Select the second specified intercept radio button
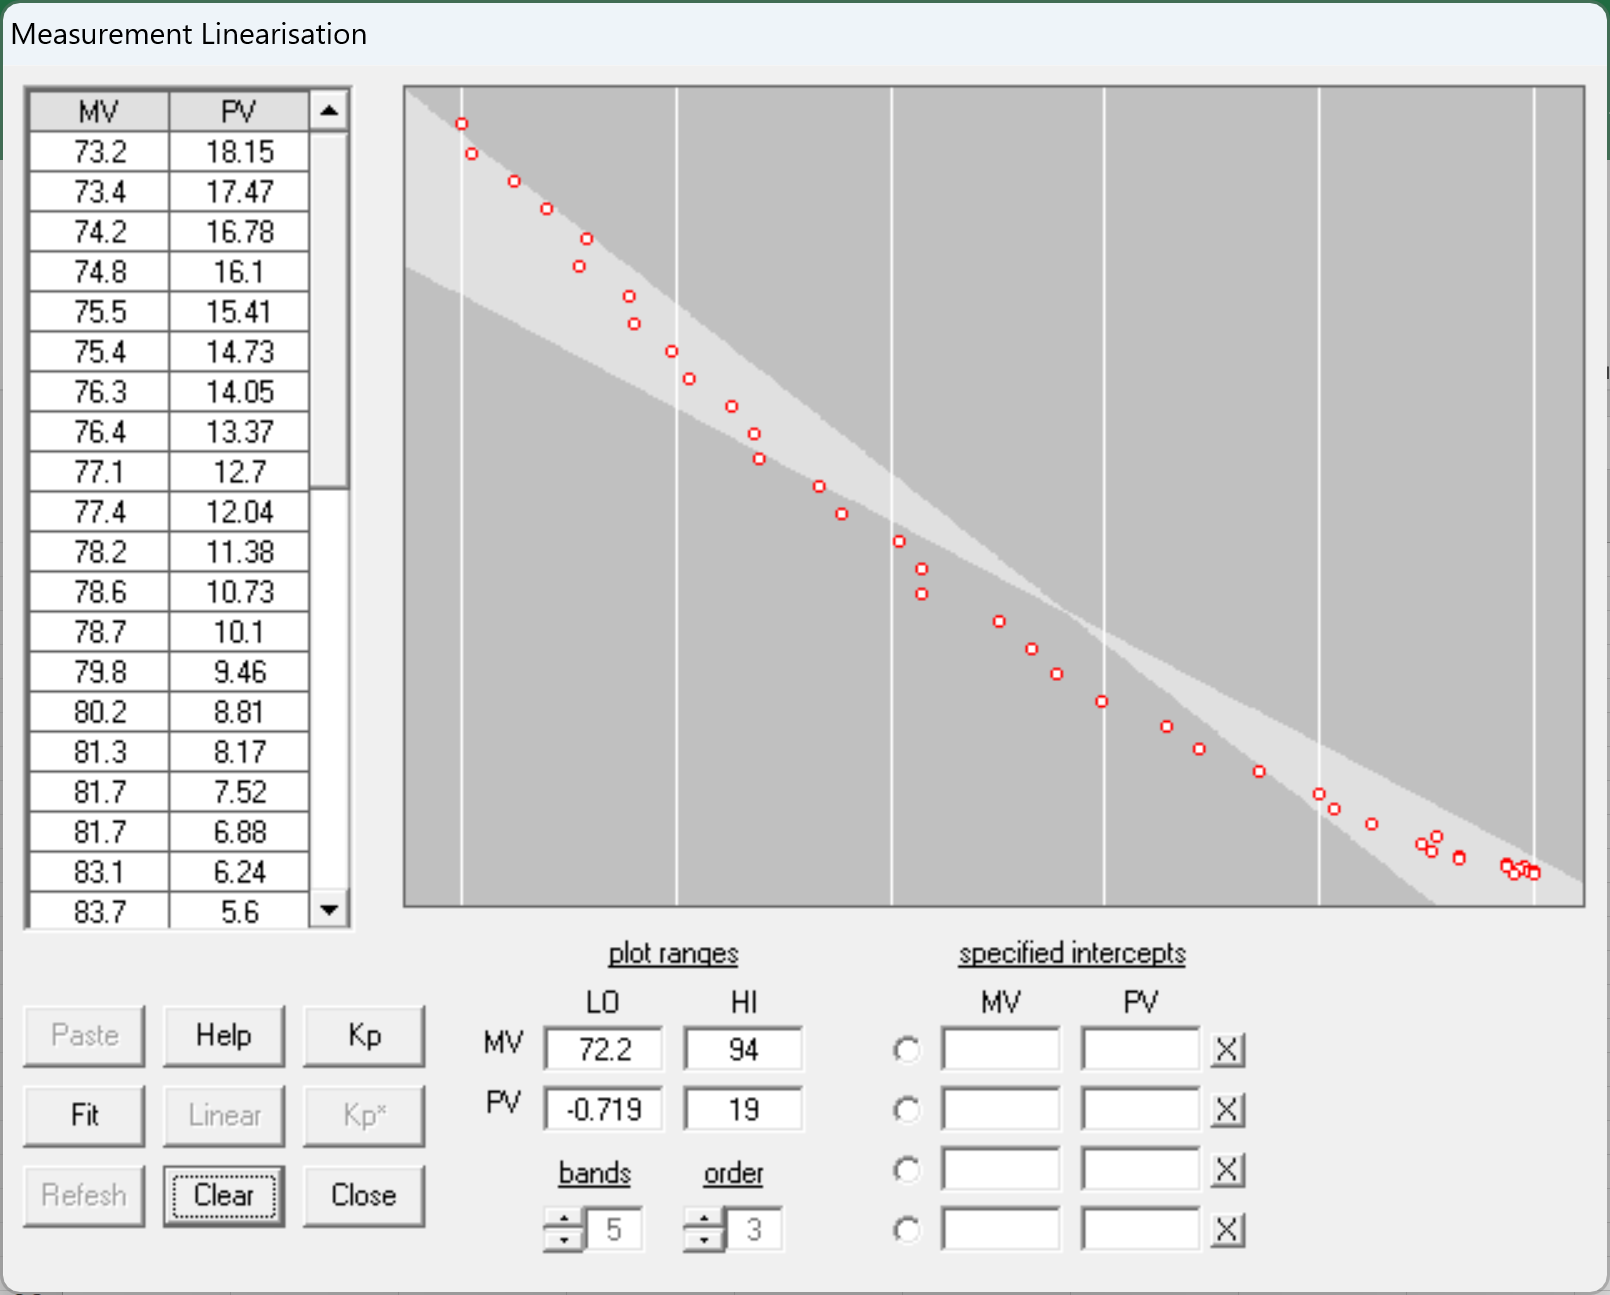 pyautogui.click(x=907, y=1110)
